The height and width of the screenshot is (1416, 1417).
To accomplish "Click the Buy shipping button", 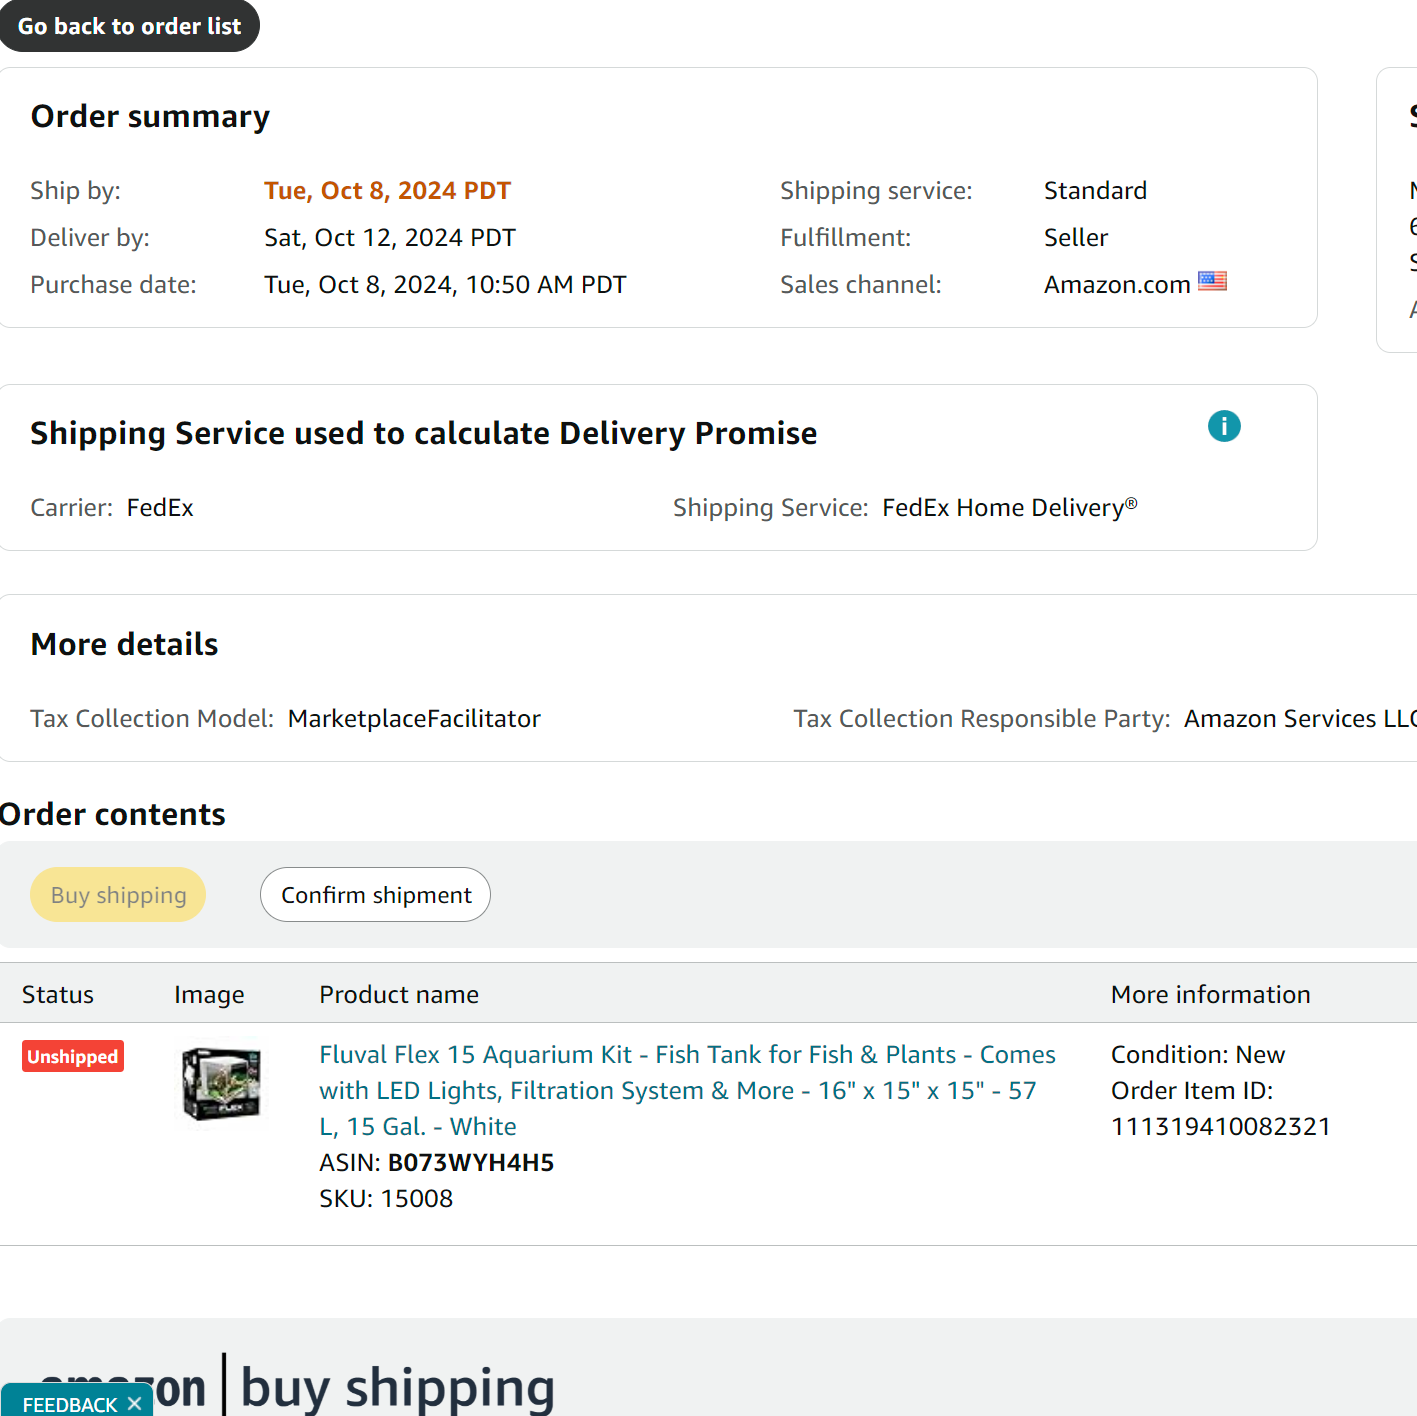I will coord(118,895).
